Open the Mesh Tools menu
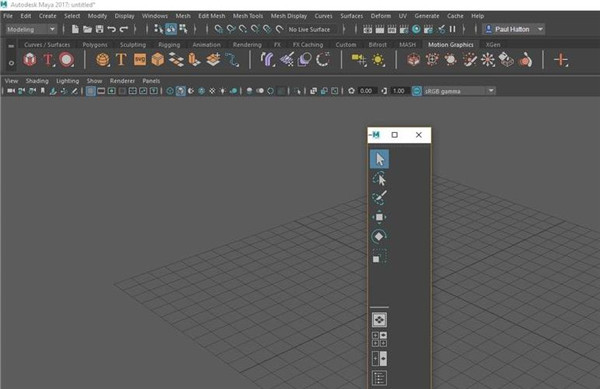Screen dimensions: 600x389 click(248, 16)
